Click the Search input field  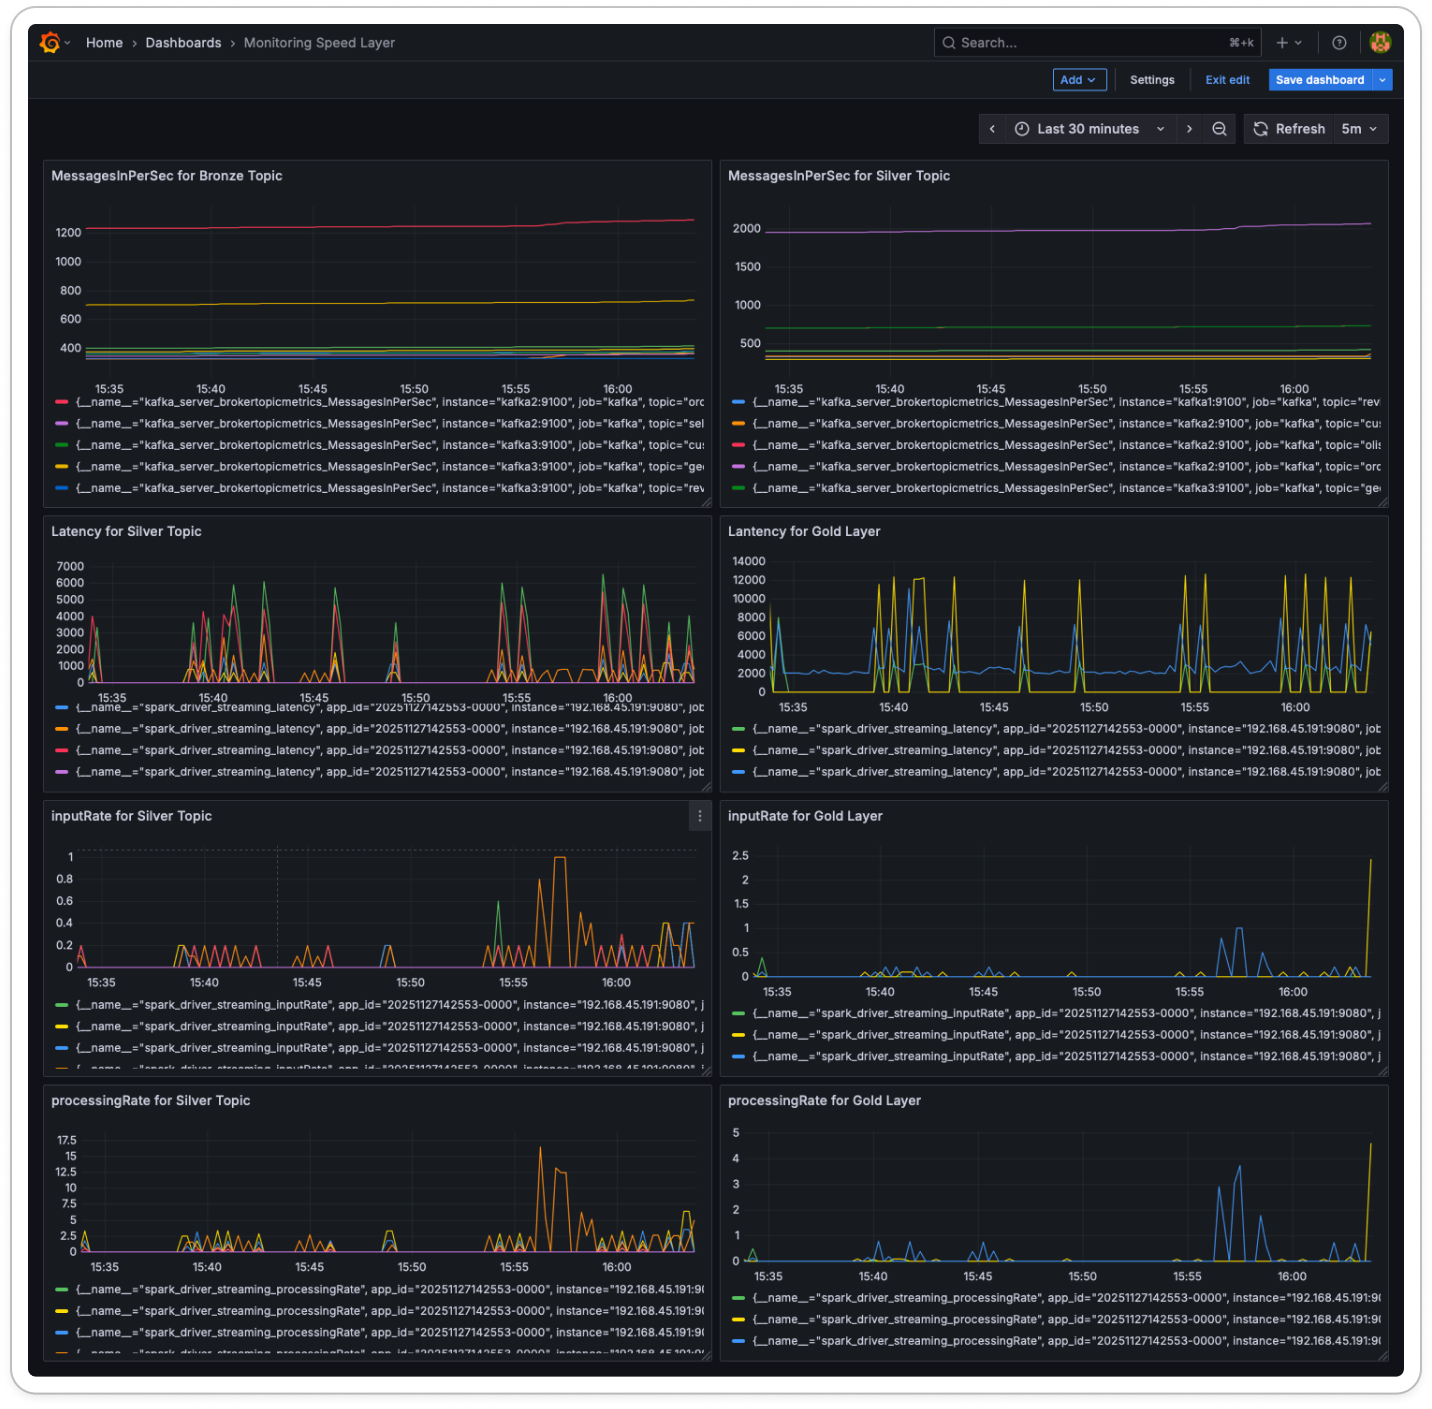click(1090, 43)
